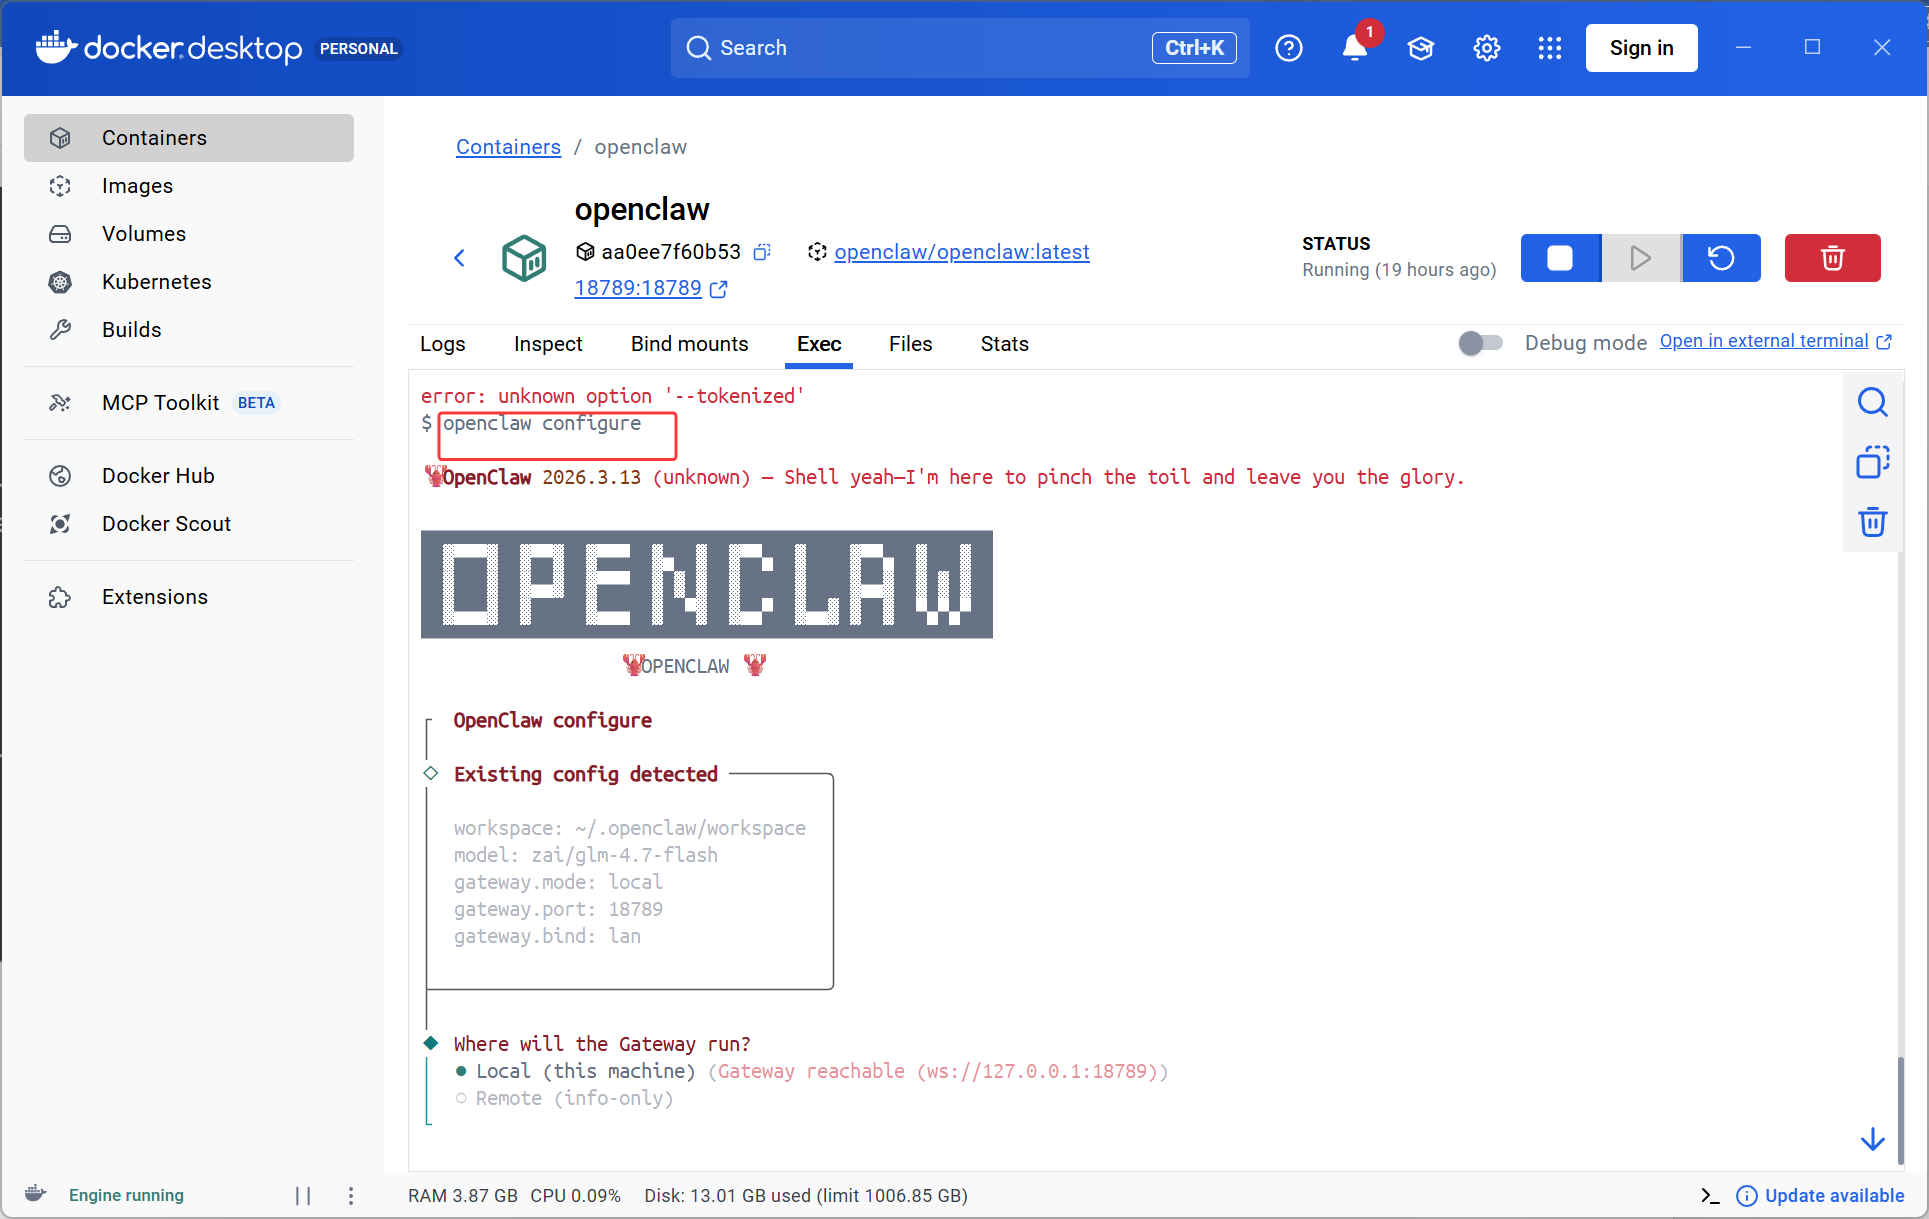Click 'workspace: ~/.openclaw/workspace' line

pos(630,828)
